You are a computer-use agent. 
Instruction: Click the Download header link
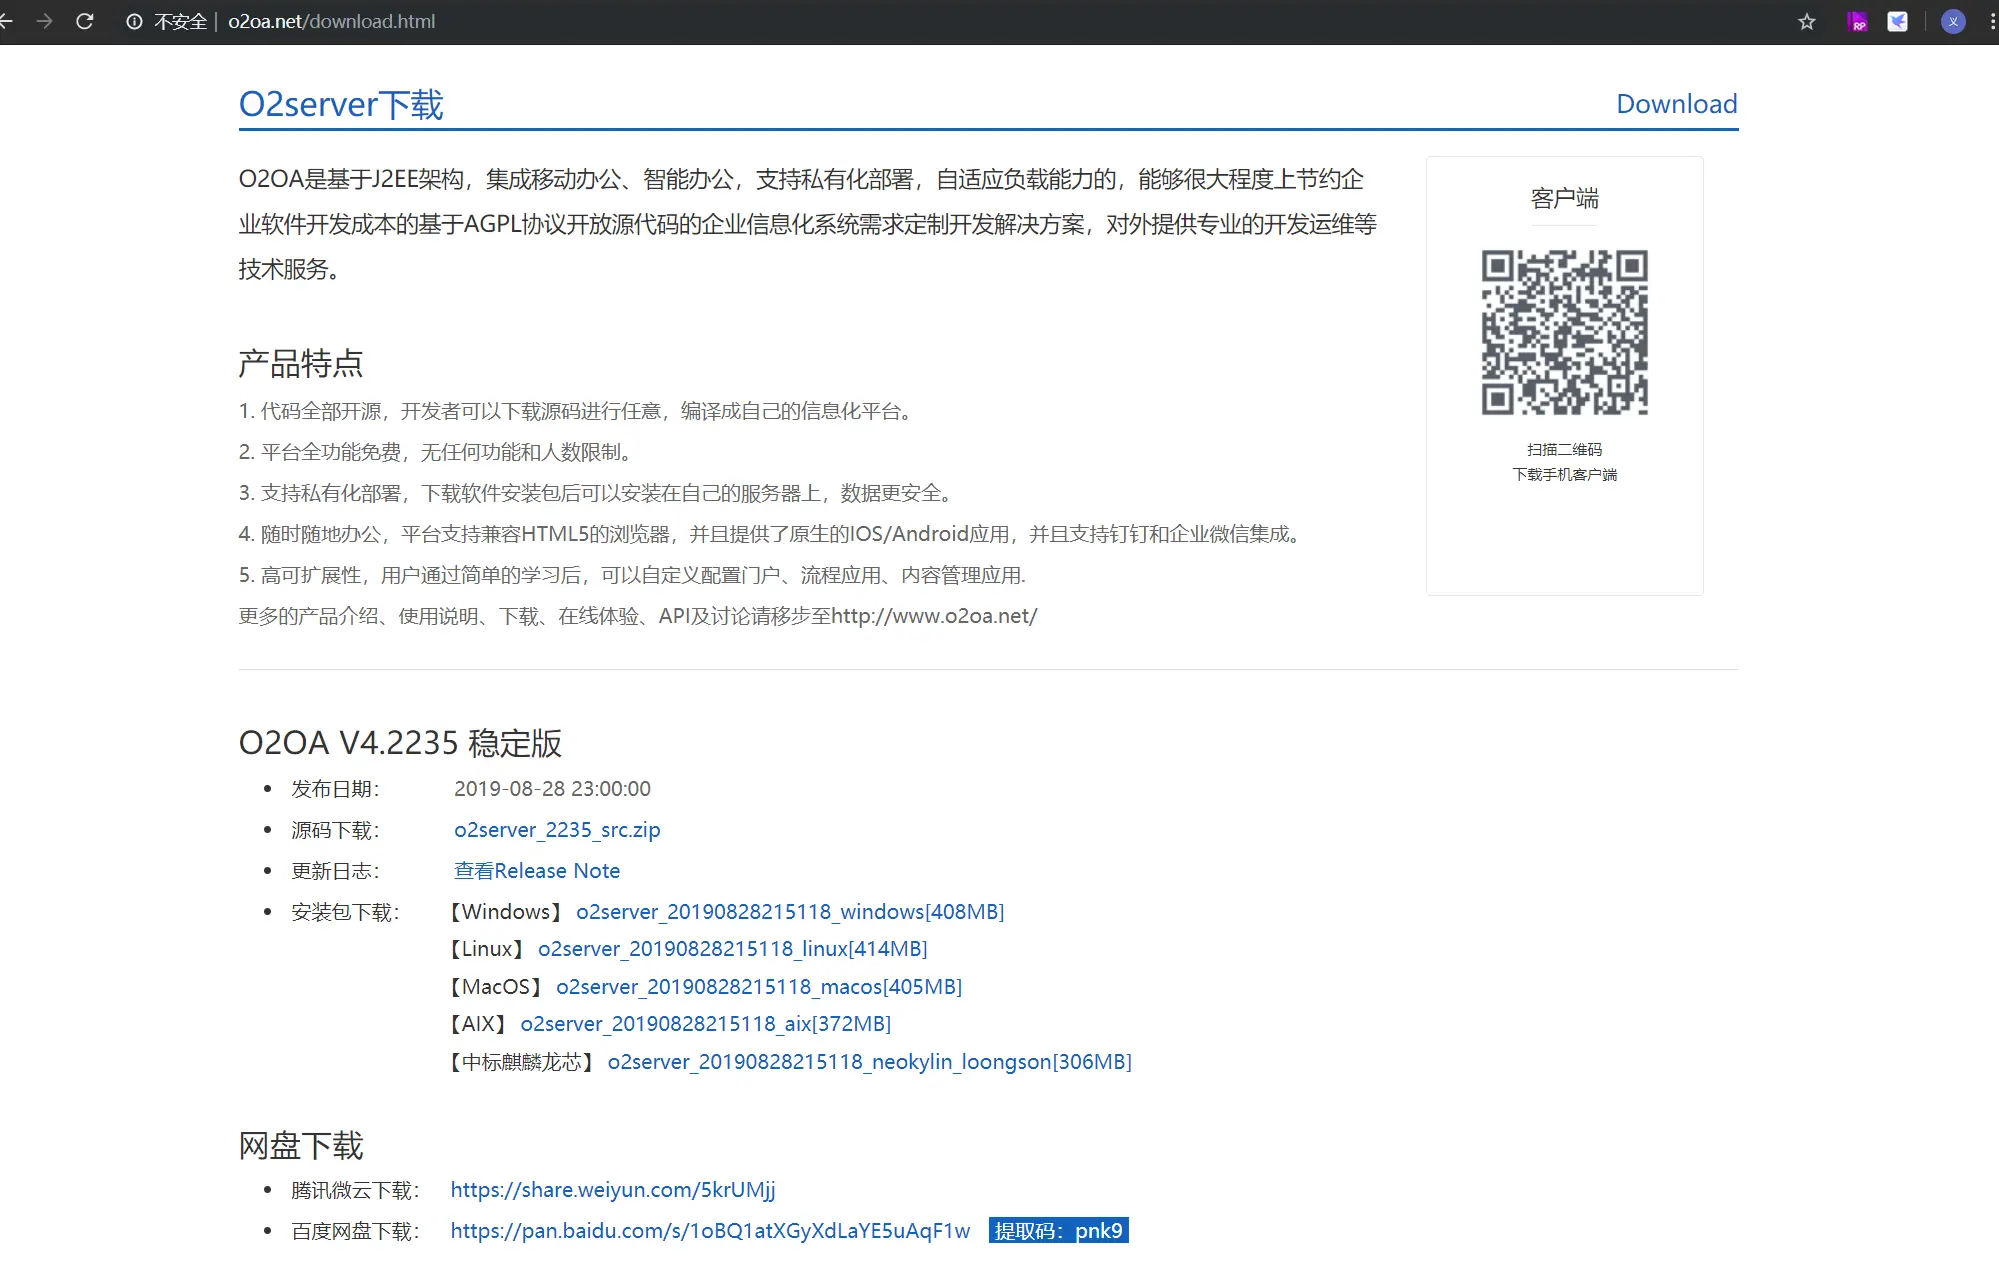tap(1676, 104)
